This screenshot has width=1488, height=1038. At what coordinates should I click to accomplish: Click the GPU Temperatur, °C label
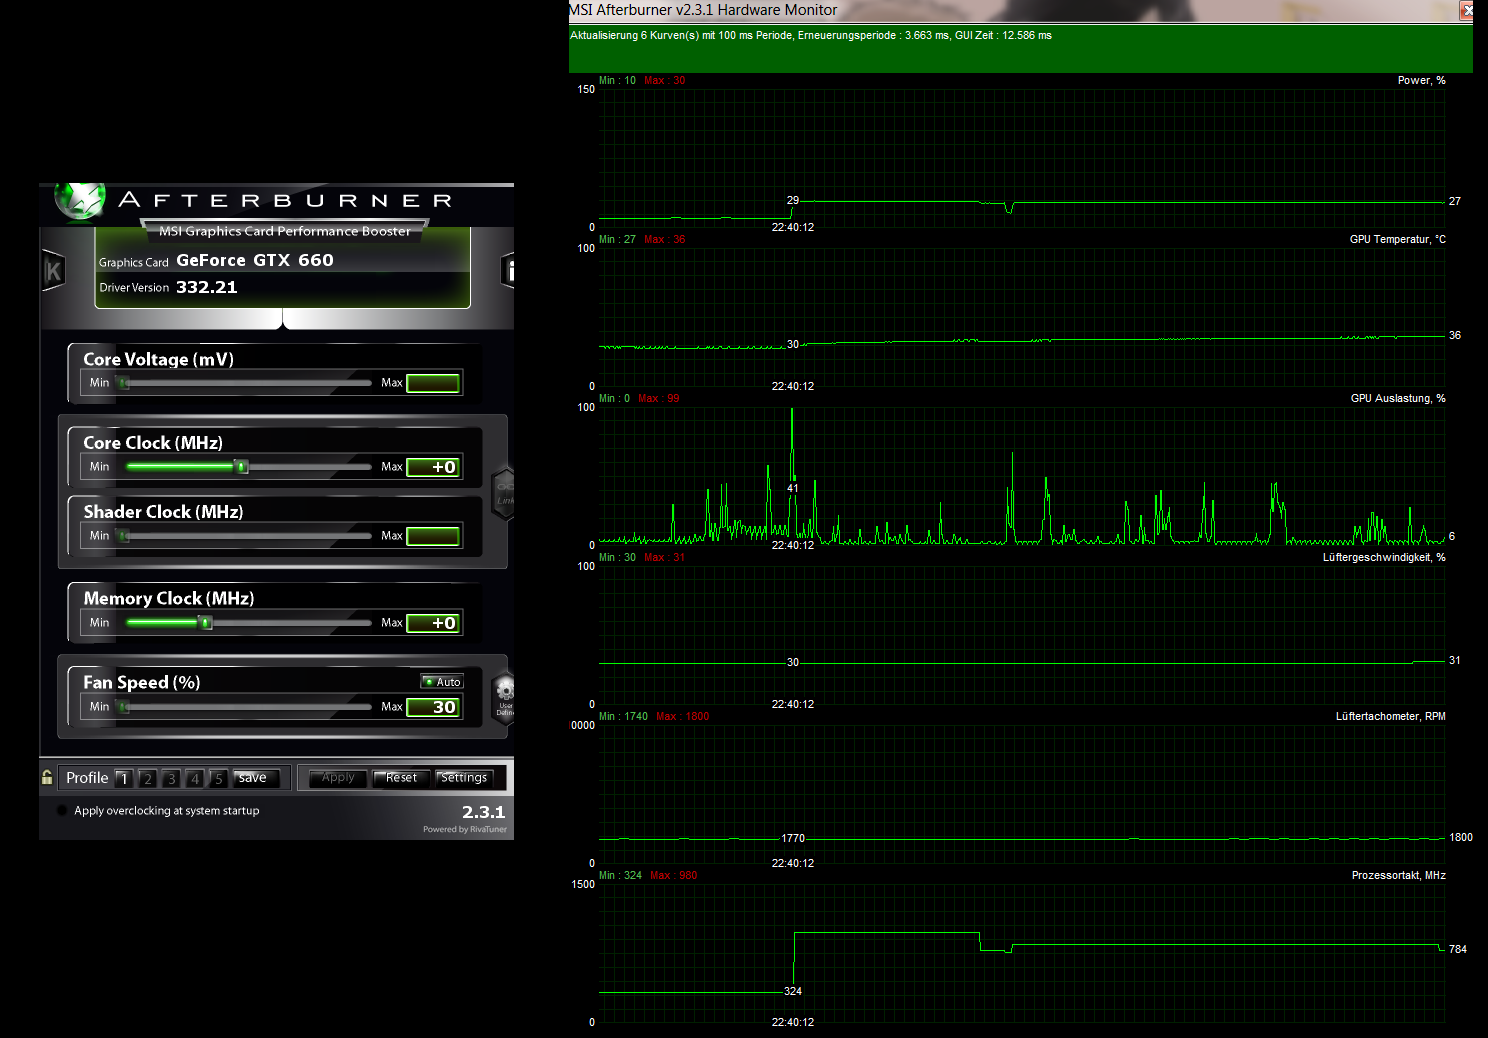pyautogui.click(x=1398, y=239)
